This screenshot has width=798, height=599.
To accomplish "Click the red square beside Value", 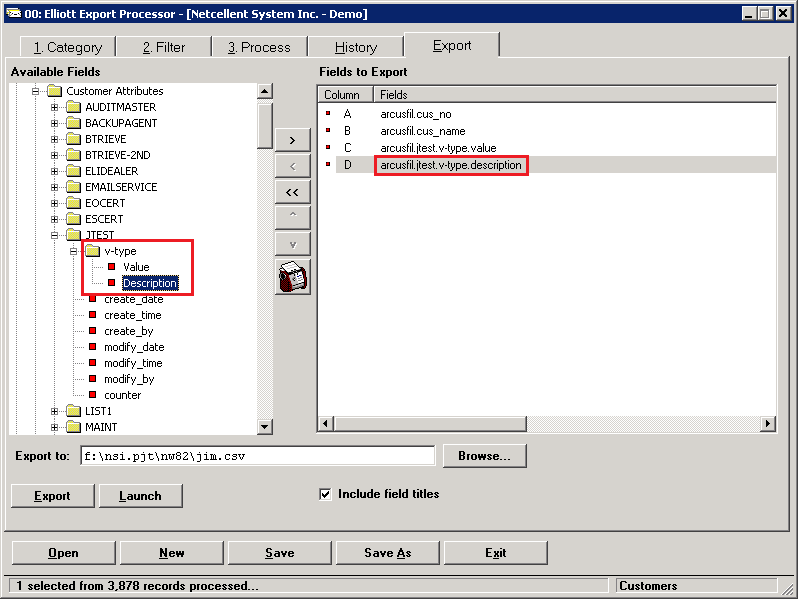I will tap(111, 267).
